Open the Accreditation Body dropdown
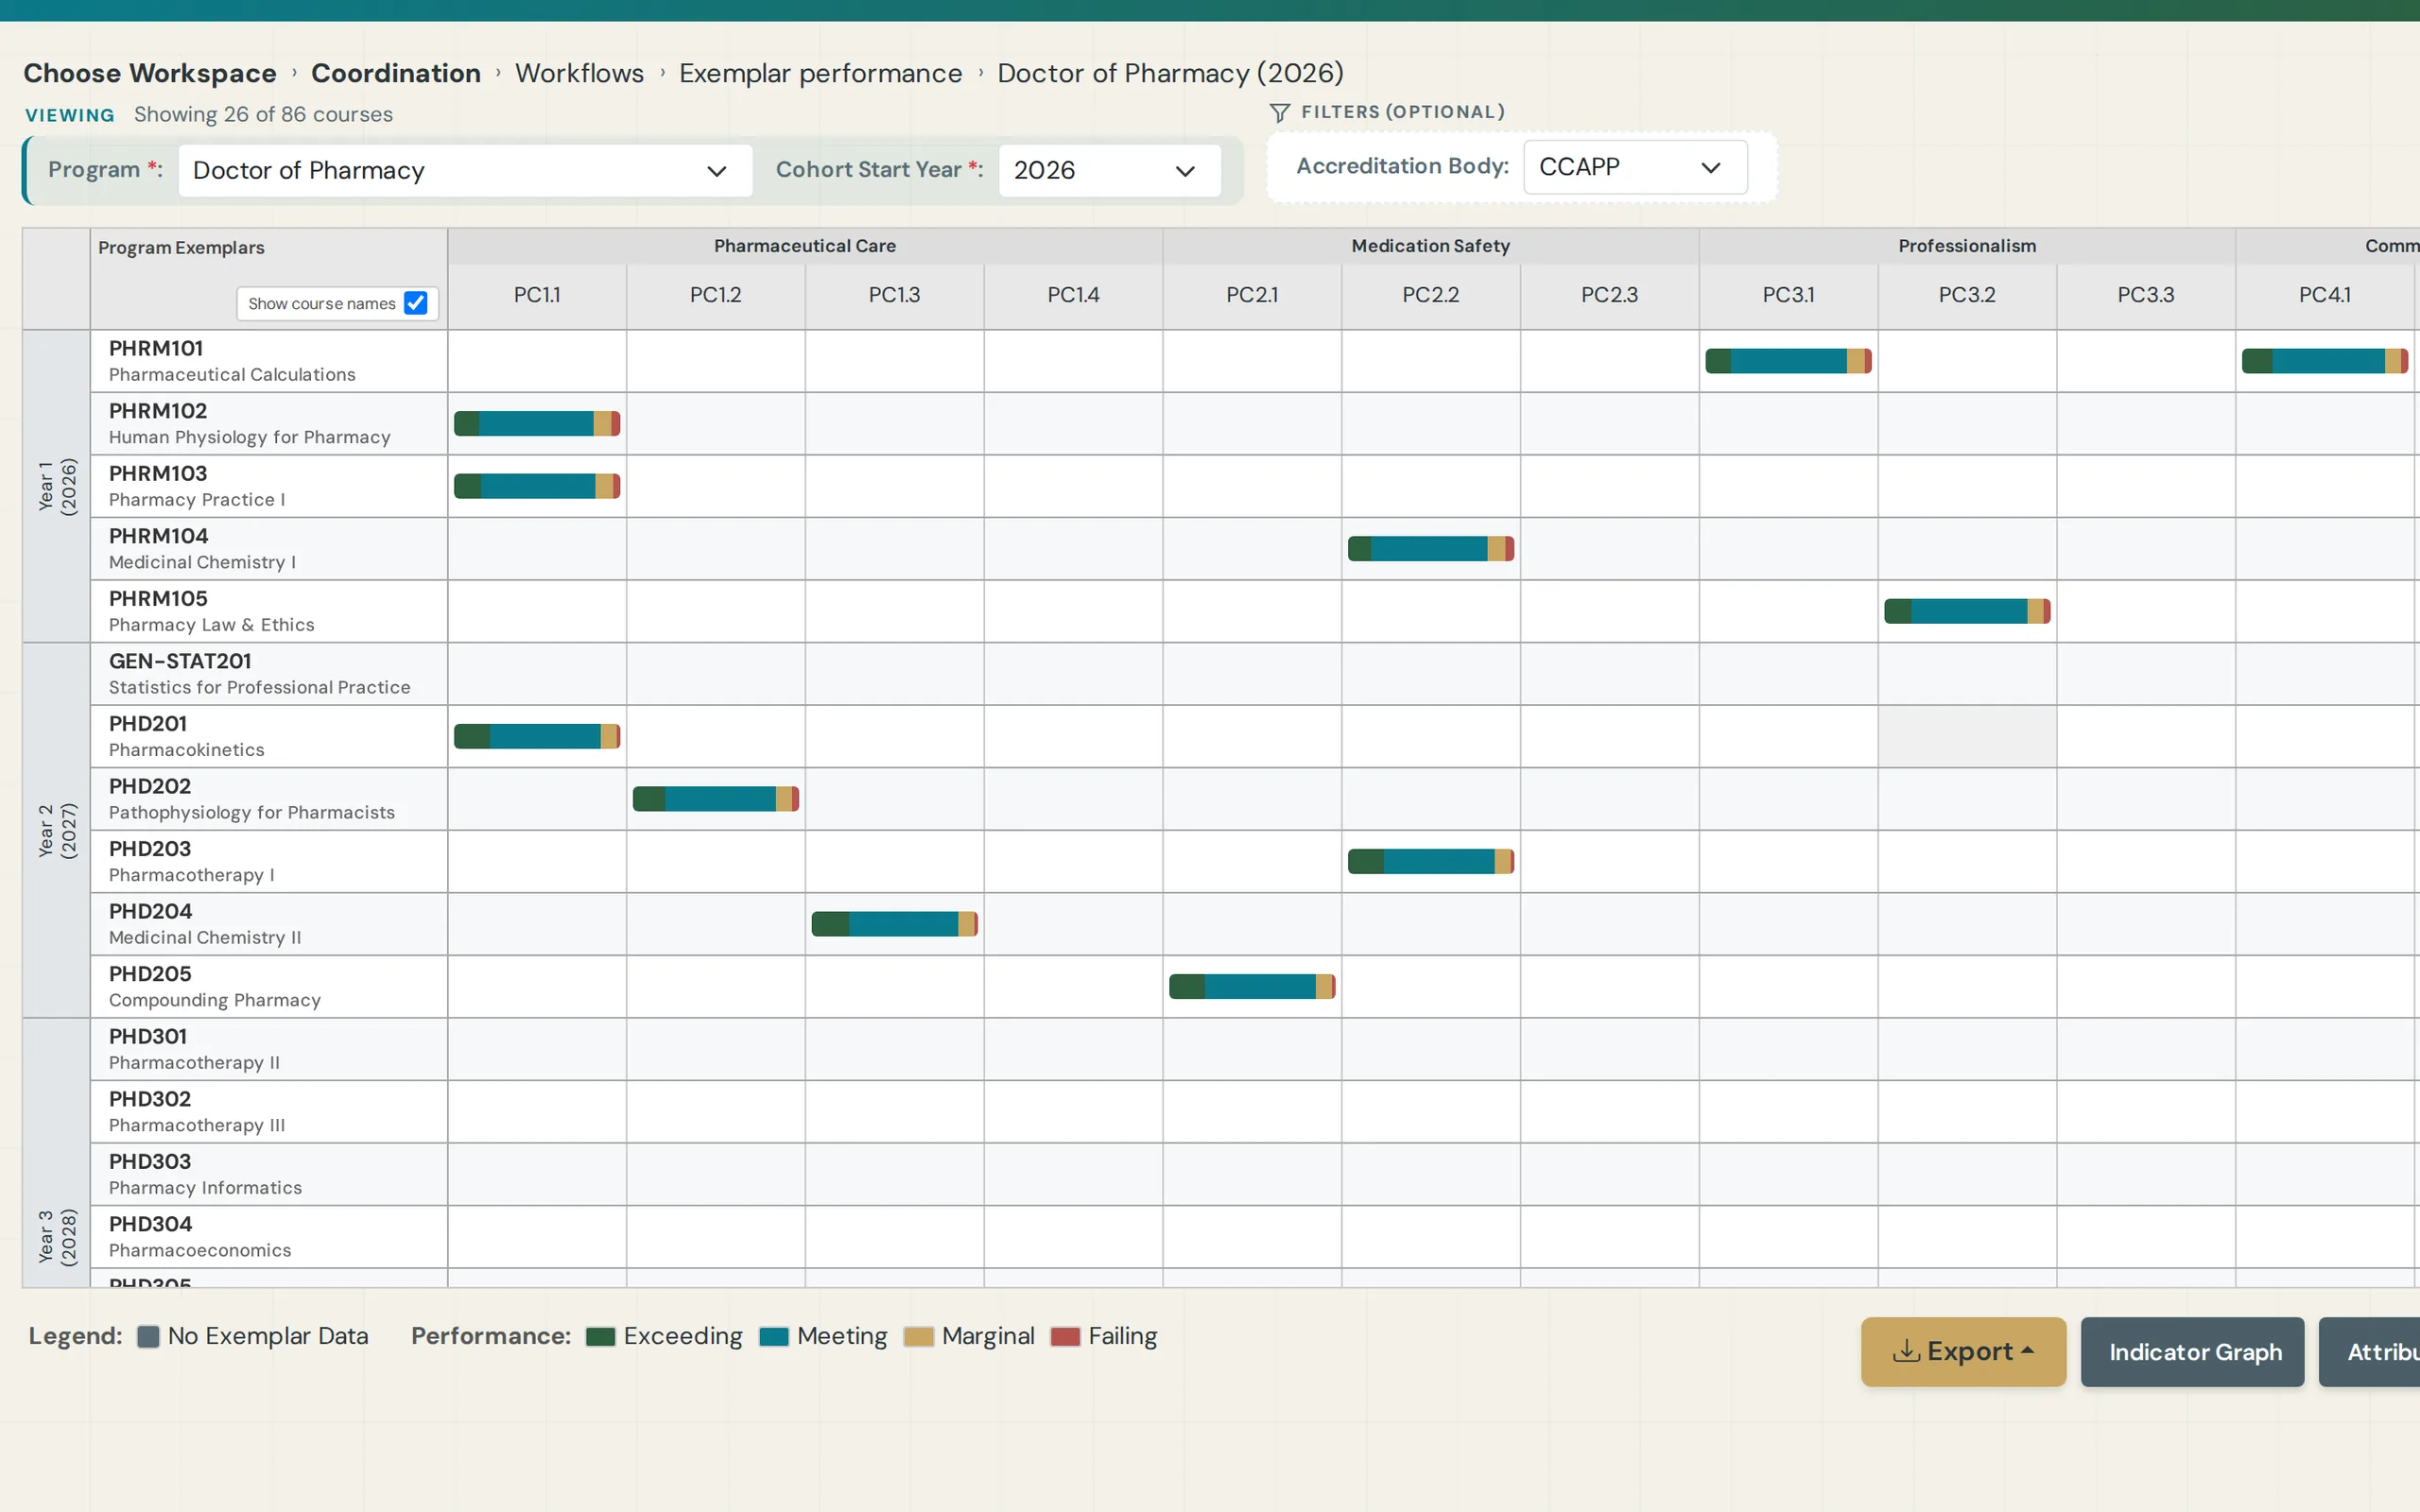The image size is (2420, 1512). [x=1635, y=167]
